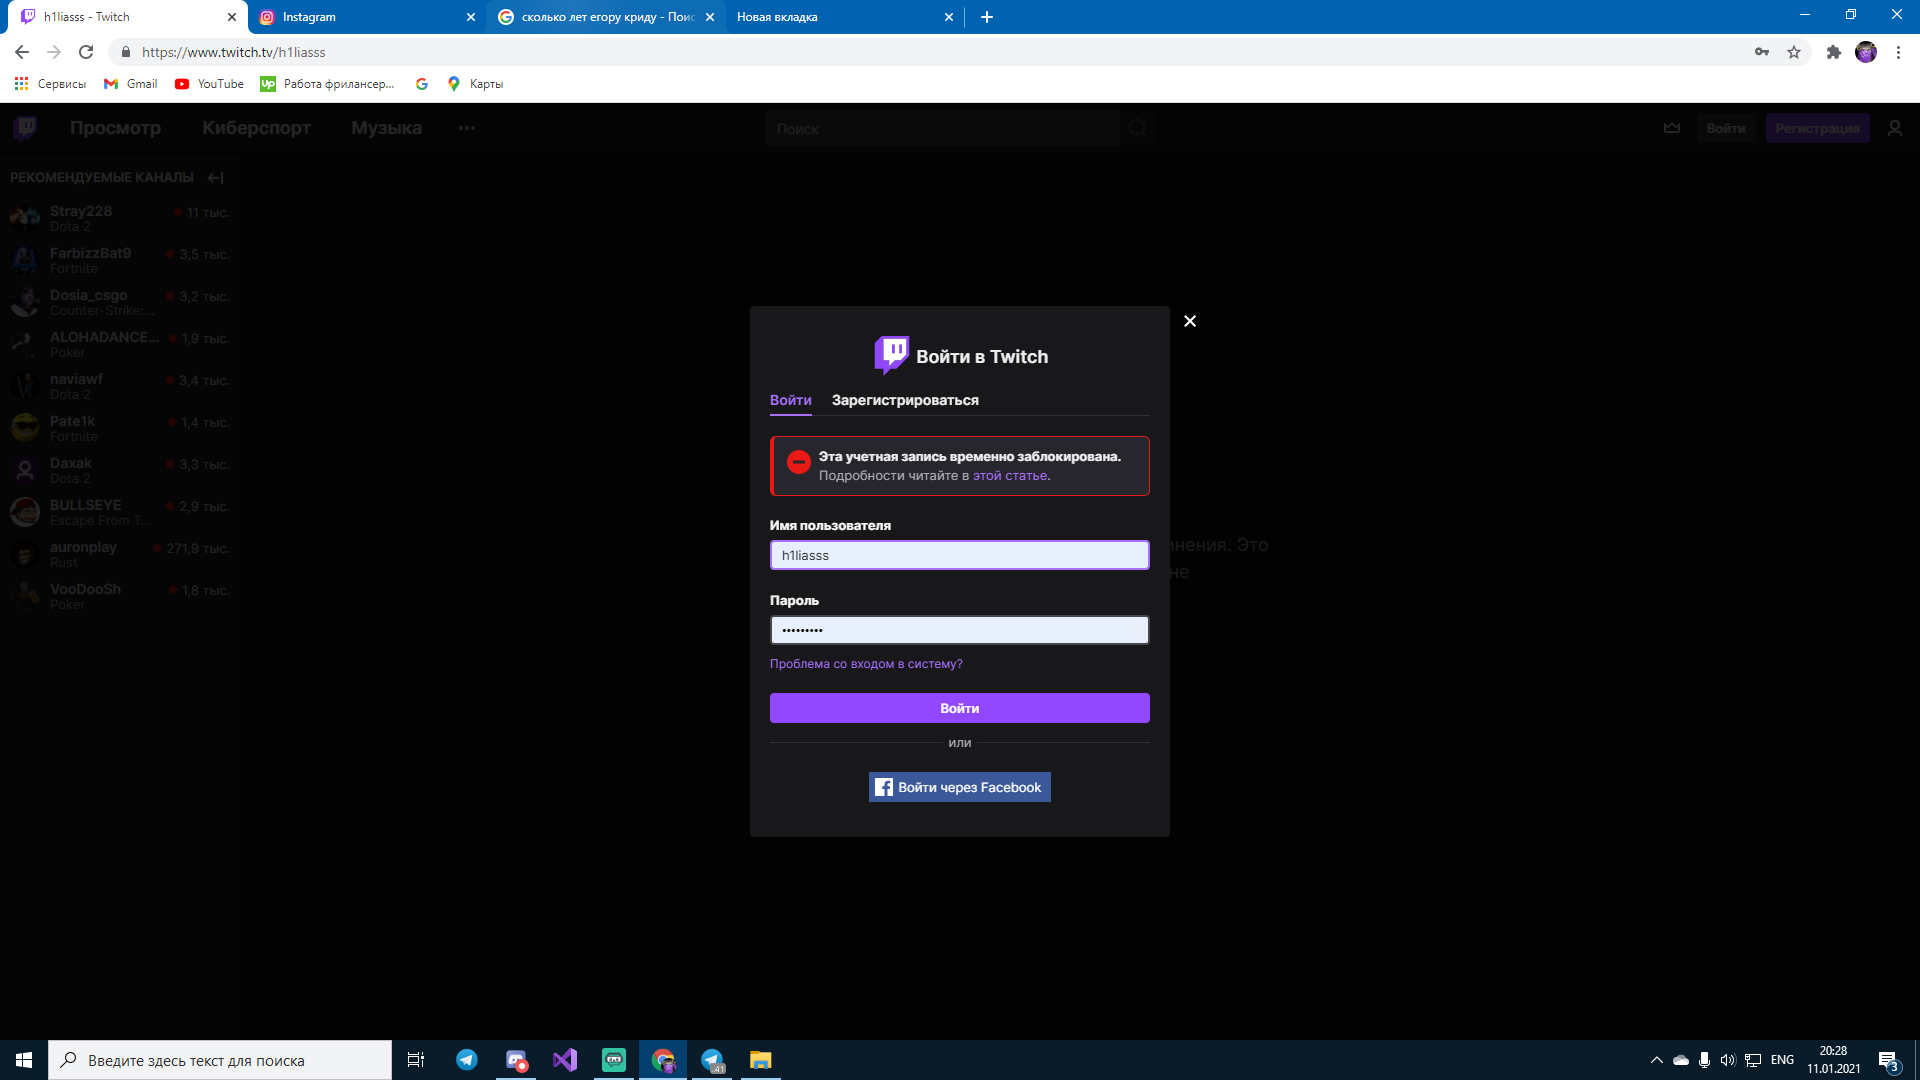Viewport: 1920px width, 1080px height.
Task: Open the Киберспорт navigation item
Action: coord(256,128)
